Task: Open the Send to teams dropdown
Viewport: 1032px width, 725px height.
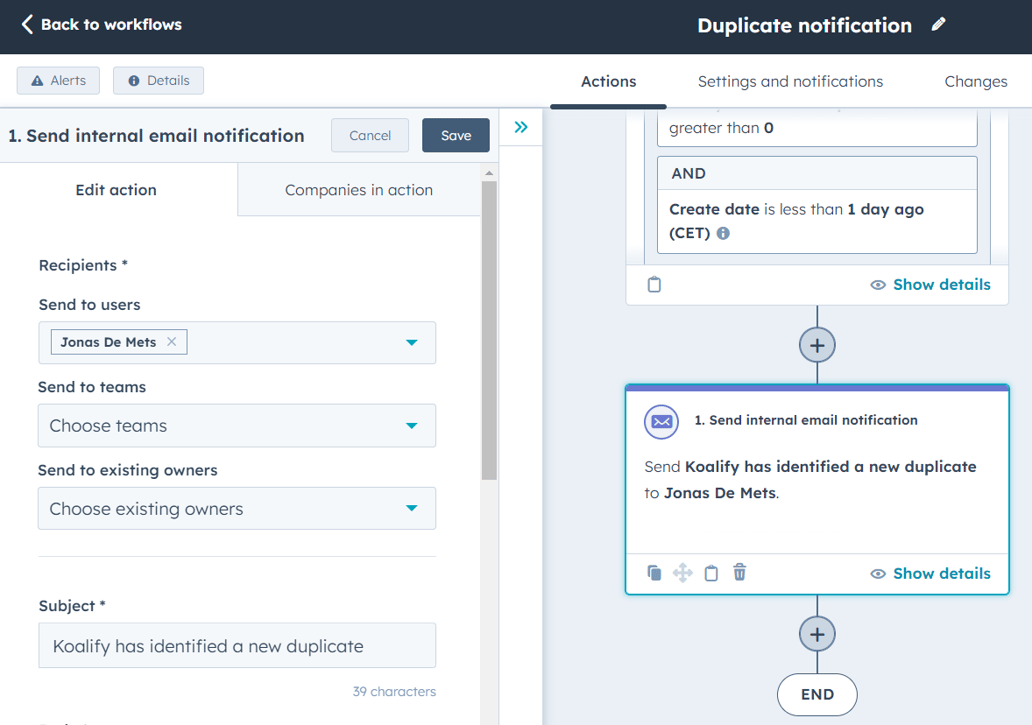Action: 237,425
